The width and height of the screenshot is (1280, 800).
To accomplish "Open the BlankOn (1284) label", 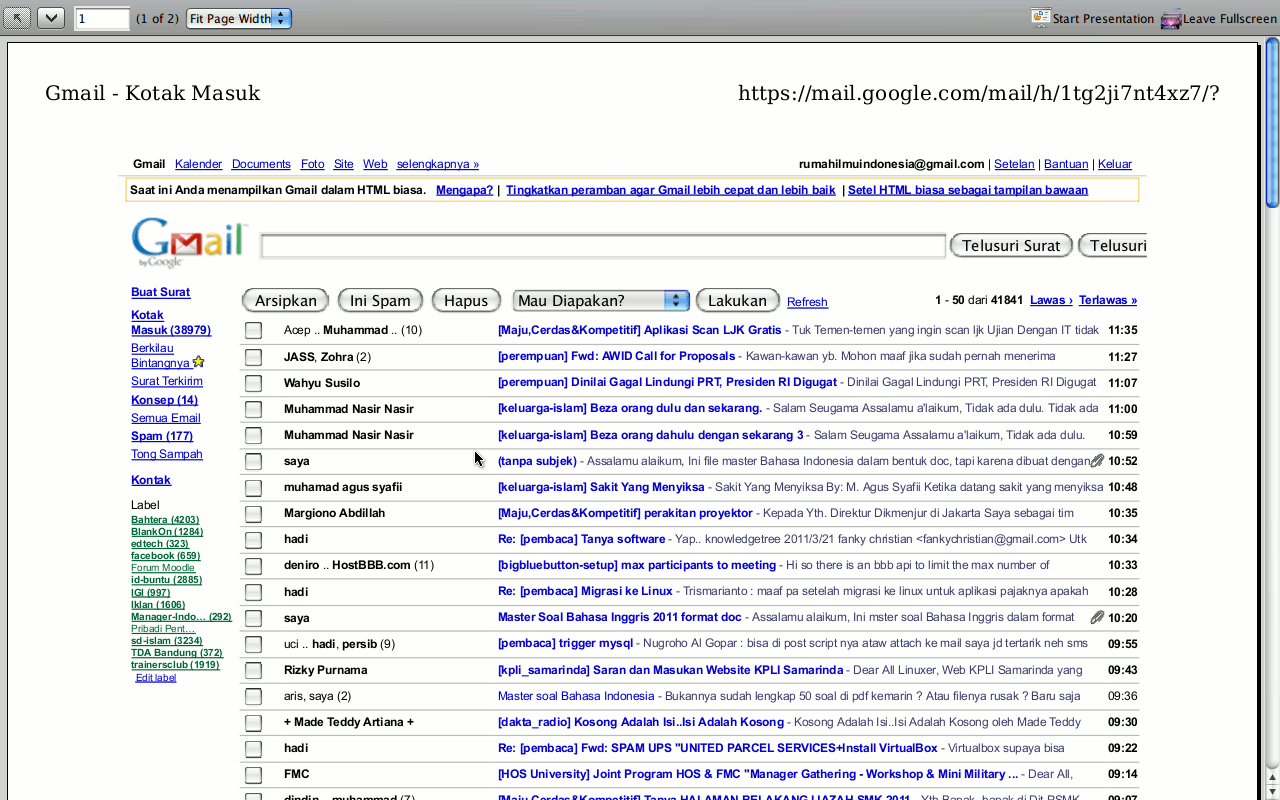I will (167, 532).
